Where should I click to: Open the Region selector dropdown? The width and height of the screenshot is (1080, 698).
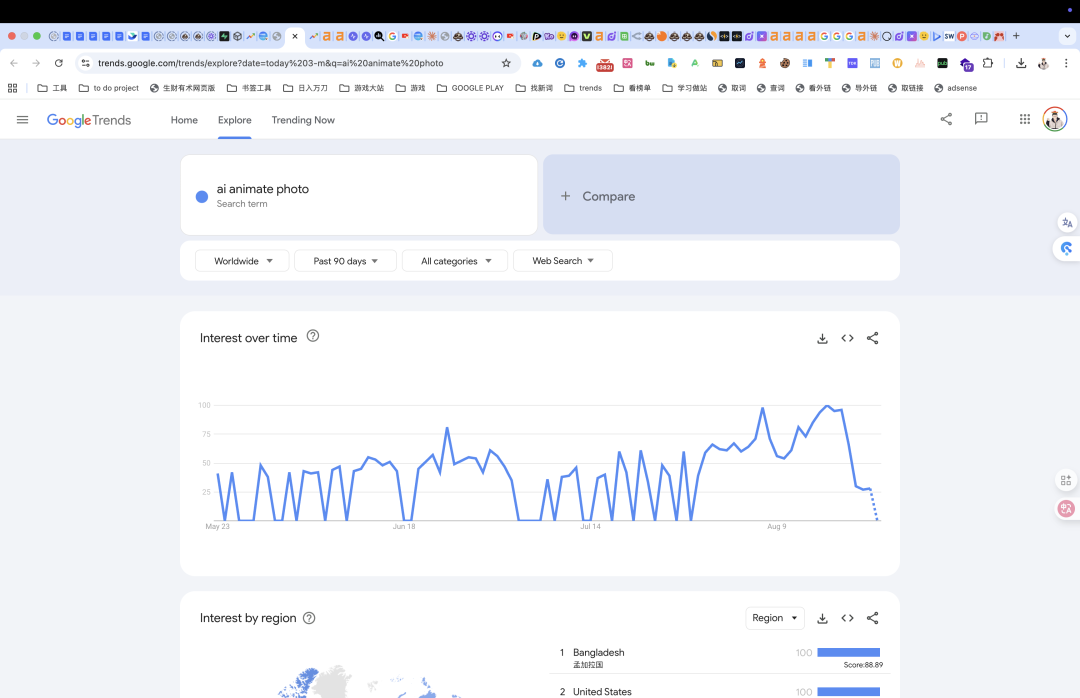click(x=775, y=618)
